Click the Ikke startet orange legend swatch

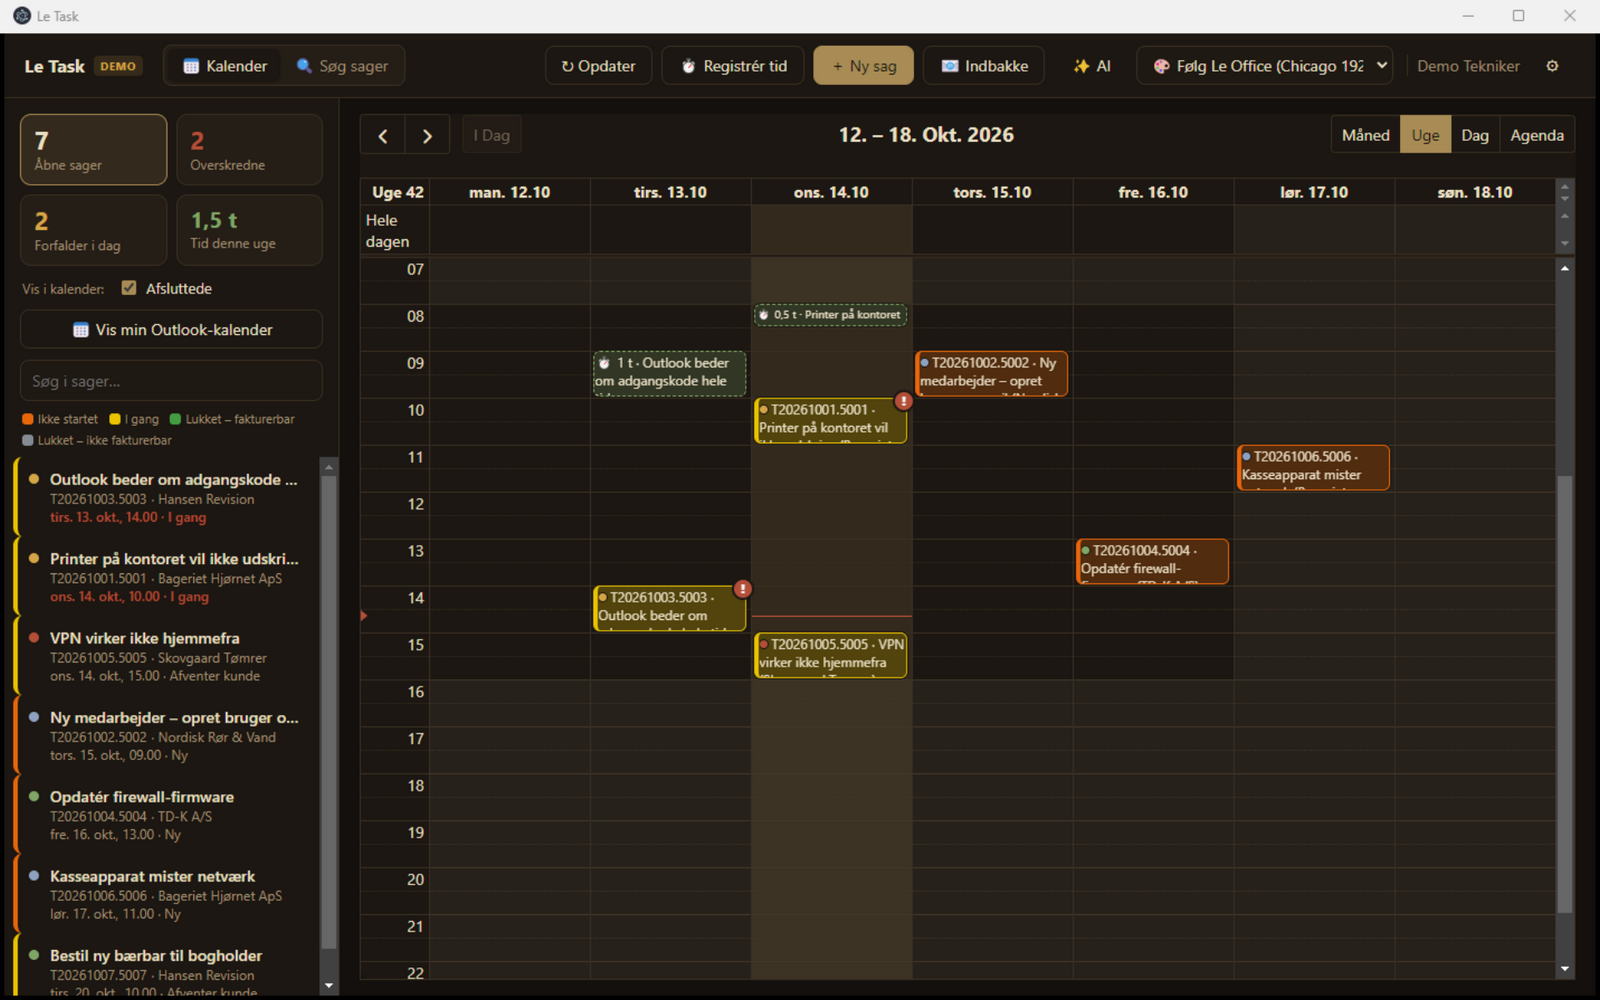(28, 419)
